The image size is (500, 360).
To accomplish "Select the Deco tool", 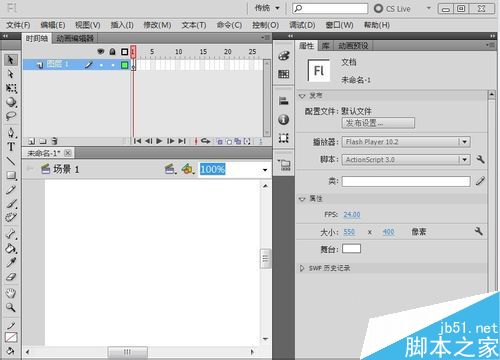I will (11, 217).
